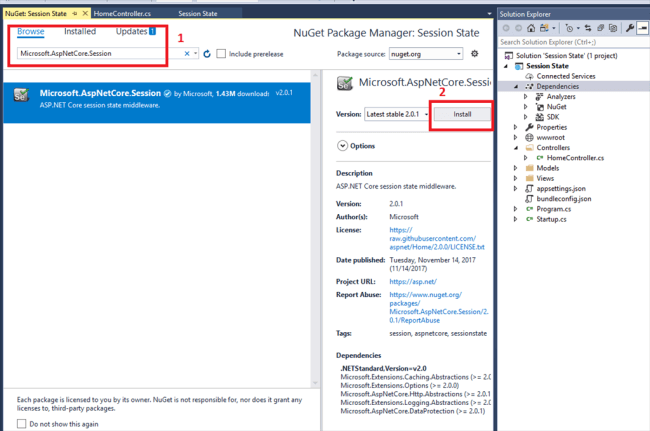Click the Home icon in Solution Explorer toolbar
650x431 pixels.
point(531,28)
